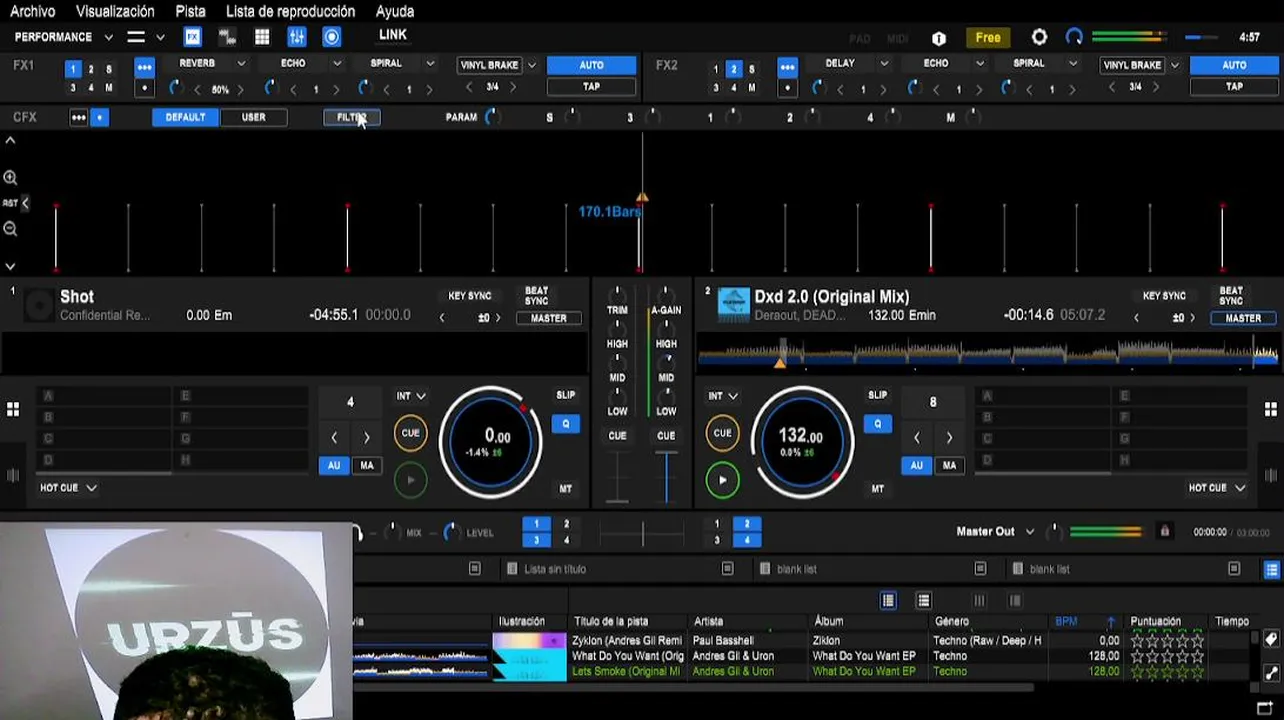Toggle Quantize Q on deck 1
Viewport: 1284px width, 720px height.
[565, 424]
